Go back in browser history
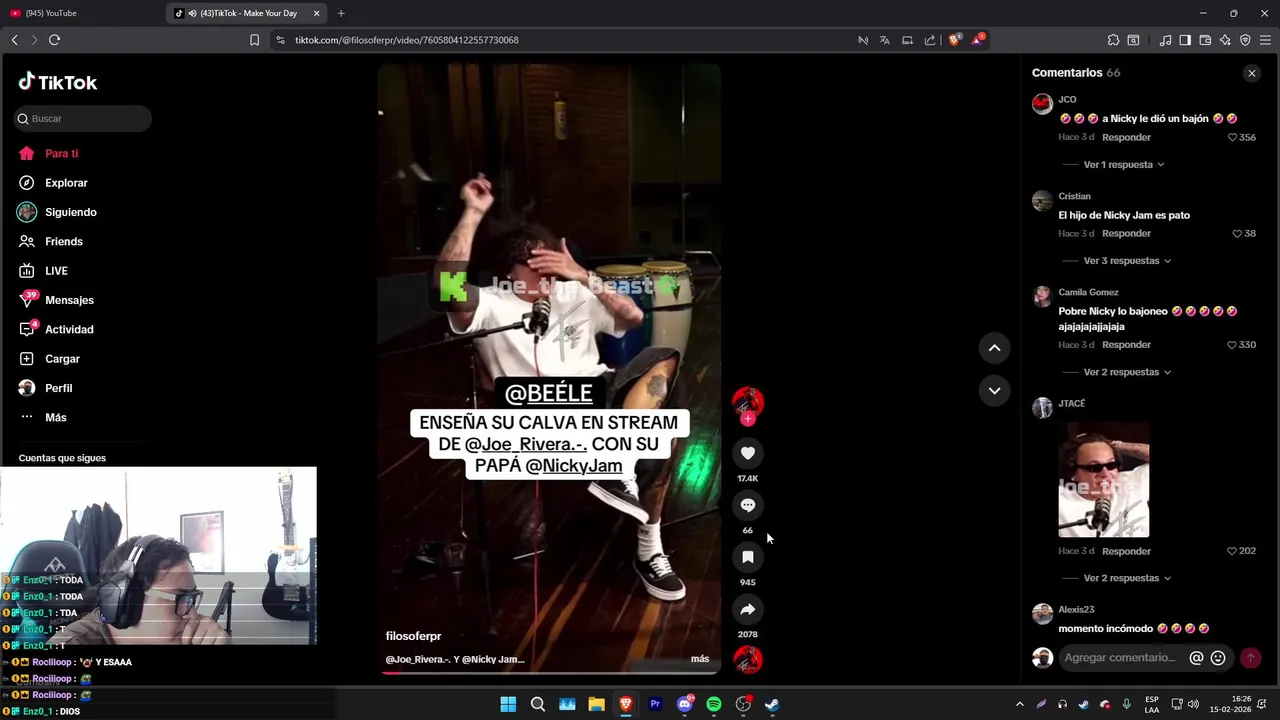The width and height of the screenshot is (1280, 720). [14, 40]
